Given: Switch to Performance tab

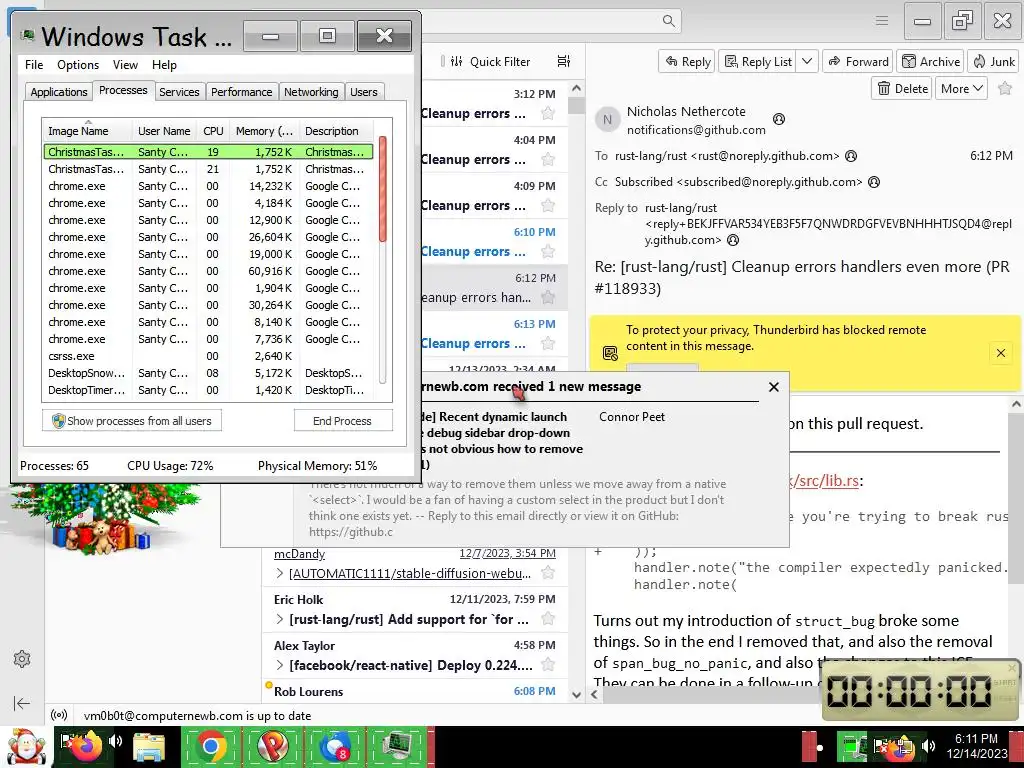Looking at the screenshot, I should coord(242,92).
